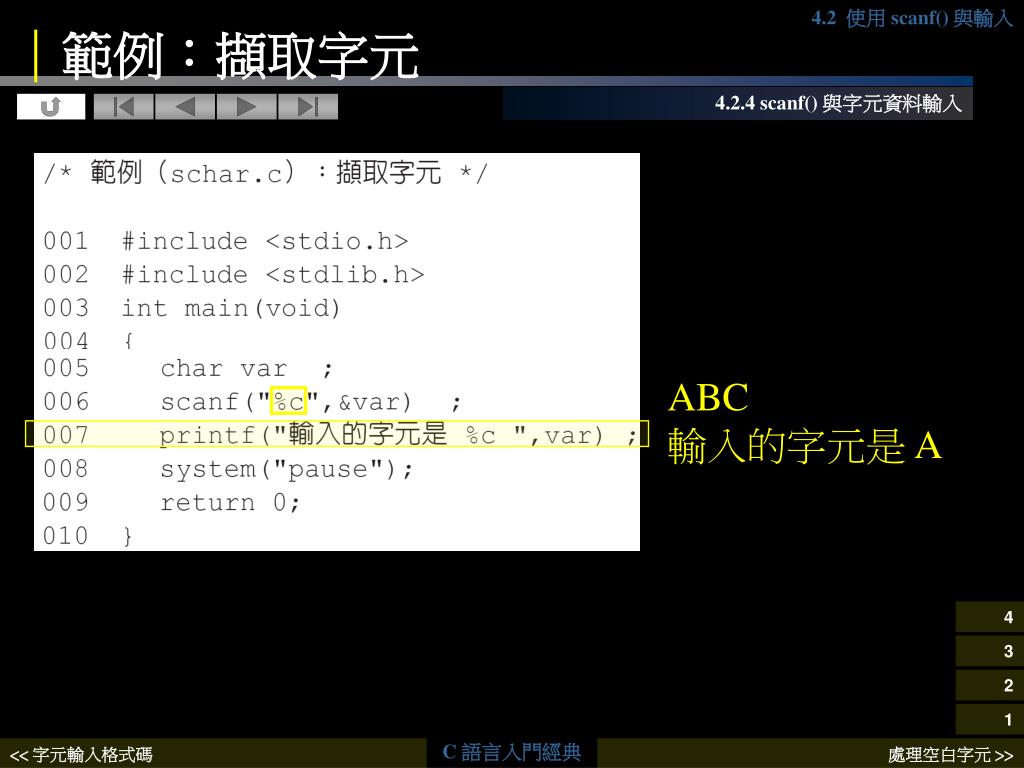
Task: Go forward to 處理空白字元 link
Action: tap(950, 755)
